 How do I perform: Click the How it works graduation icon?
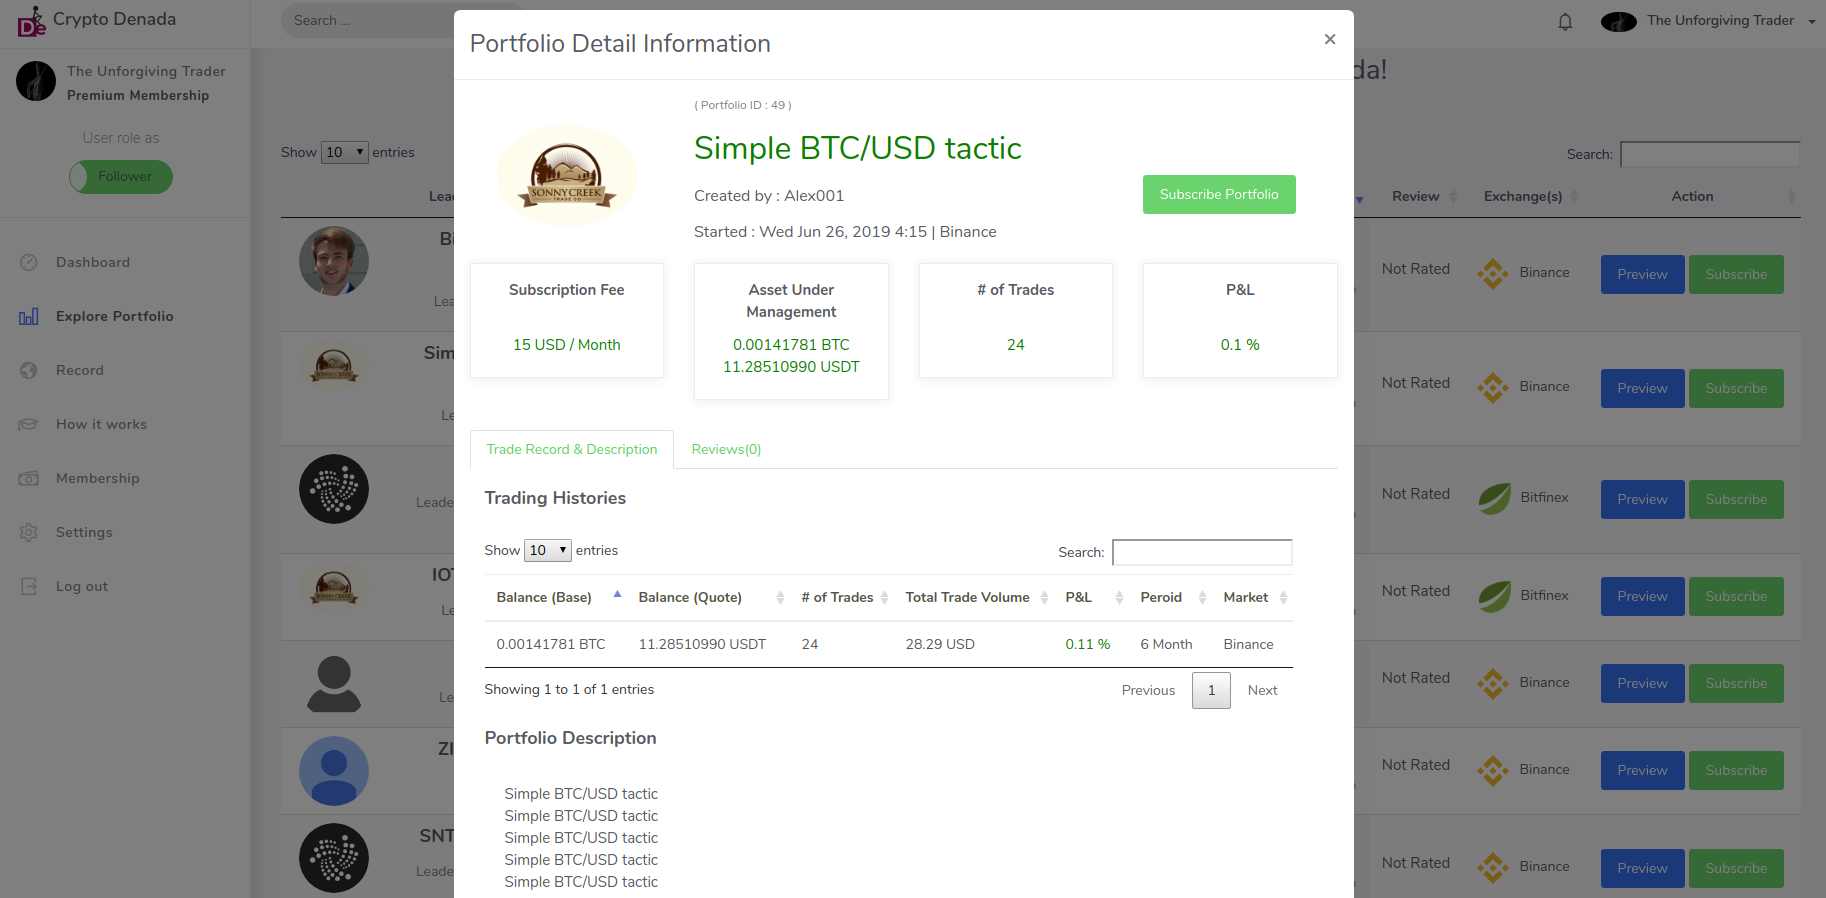coord(29,424)
